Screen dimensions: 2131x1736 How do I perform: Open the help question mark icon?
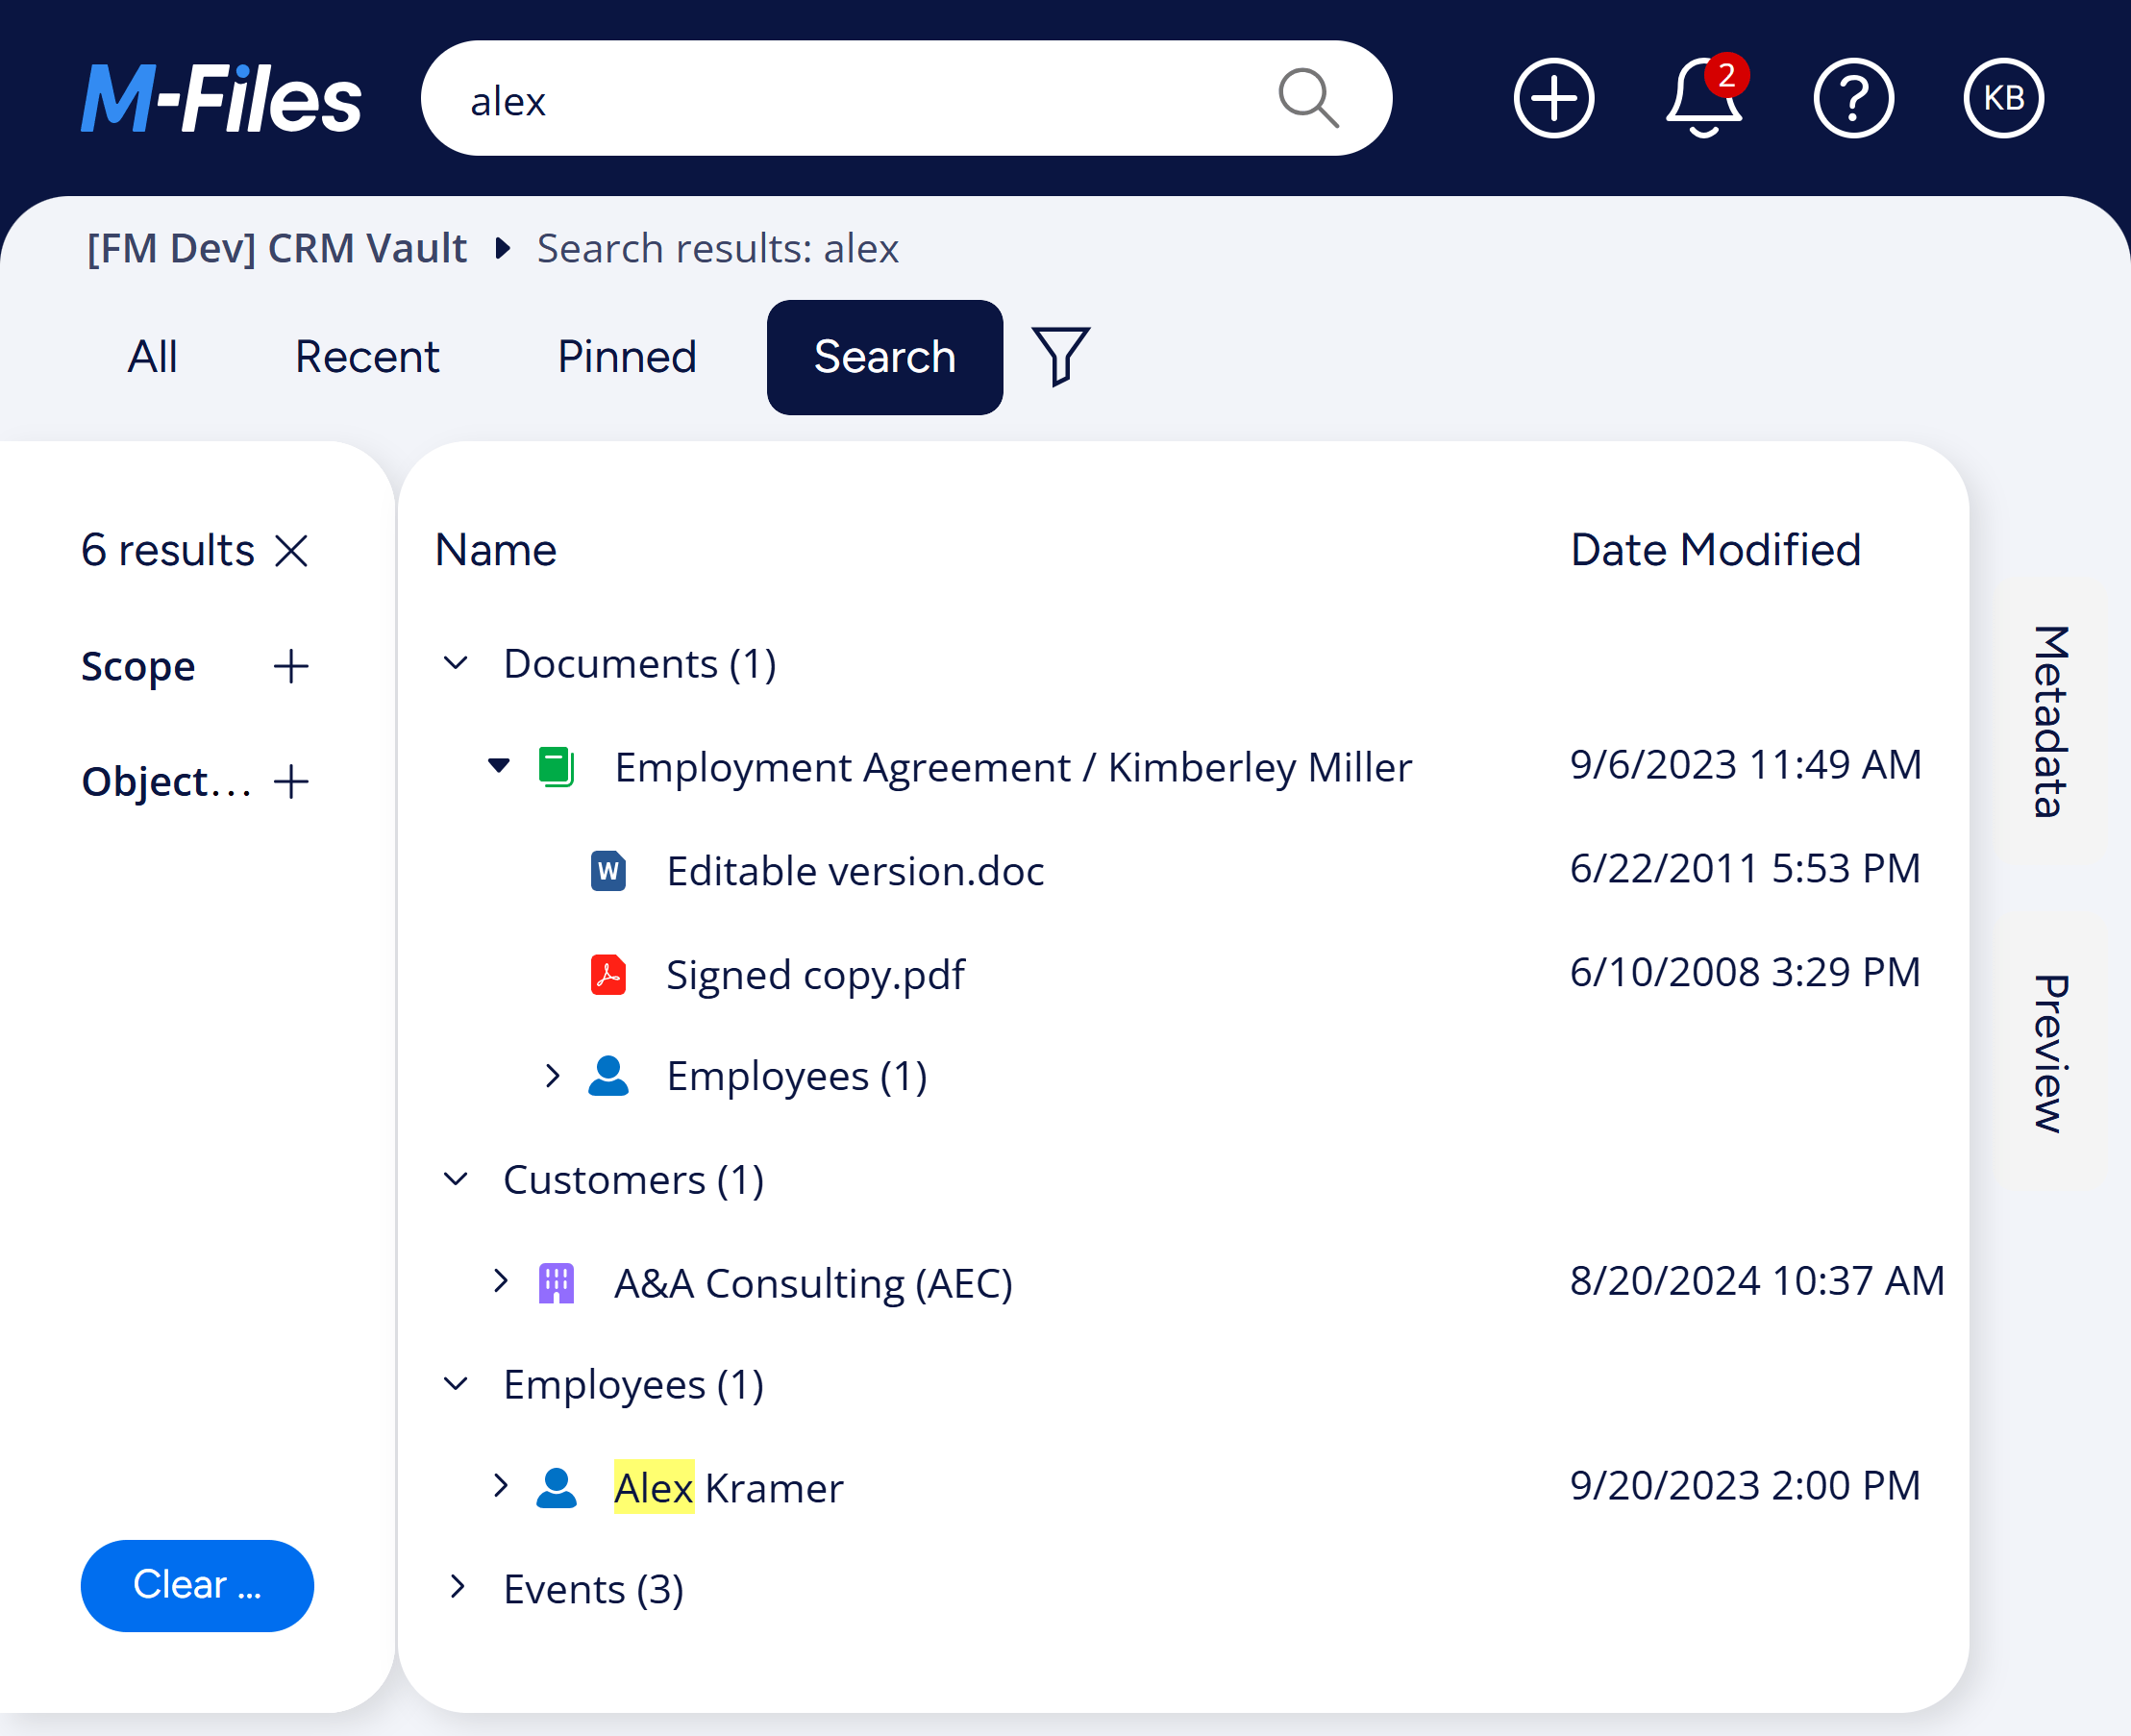tap(1853, 98)
